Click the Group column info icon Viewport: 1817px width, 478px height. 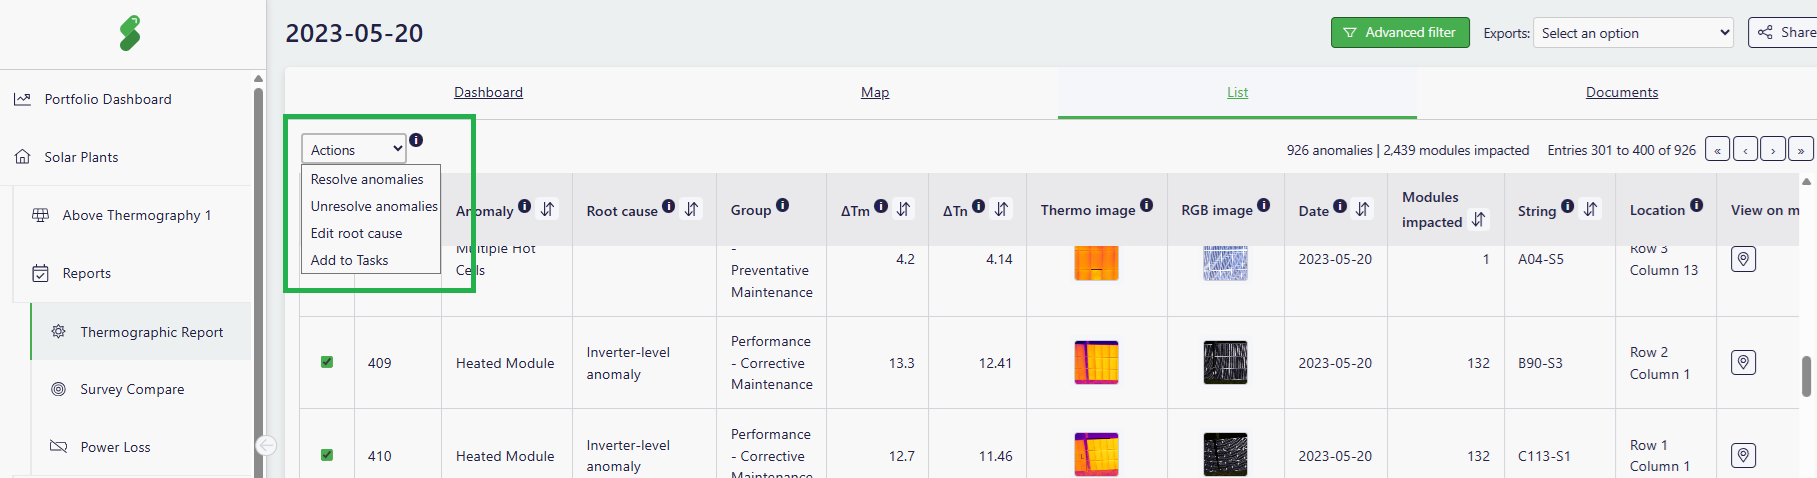point(782,205)
